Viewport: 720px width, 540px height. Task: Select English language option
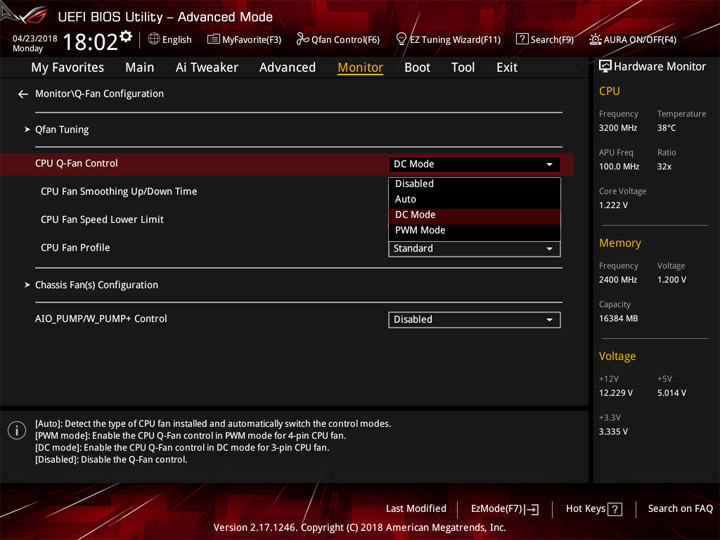[x=177, y=40]
